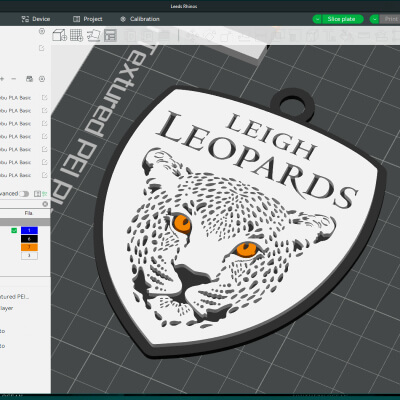The width and height of the screenshot is (400, 400).
Task: Click the Print button
Action: [390, 19]
